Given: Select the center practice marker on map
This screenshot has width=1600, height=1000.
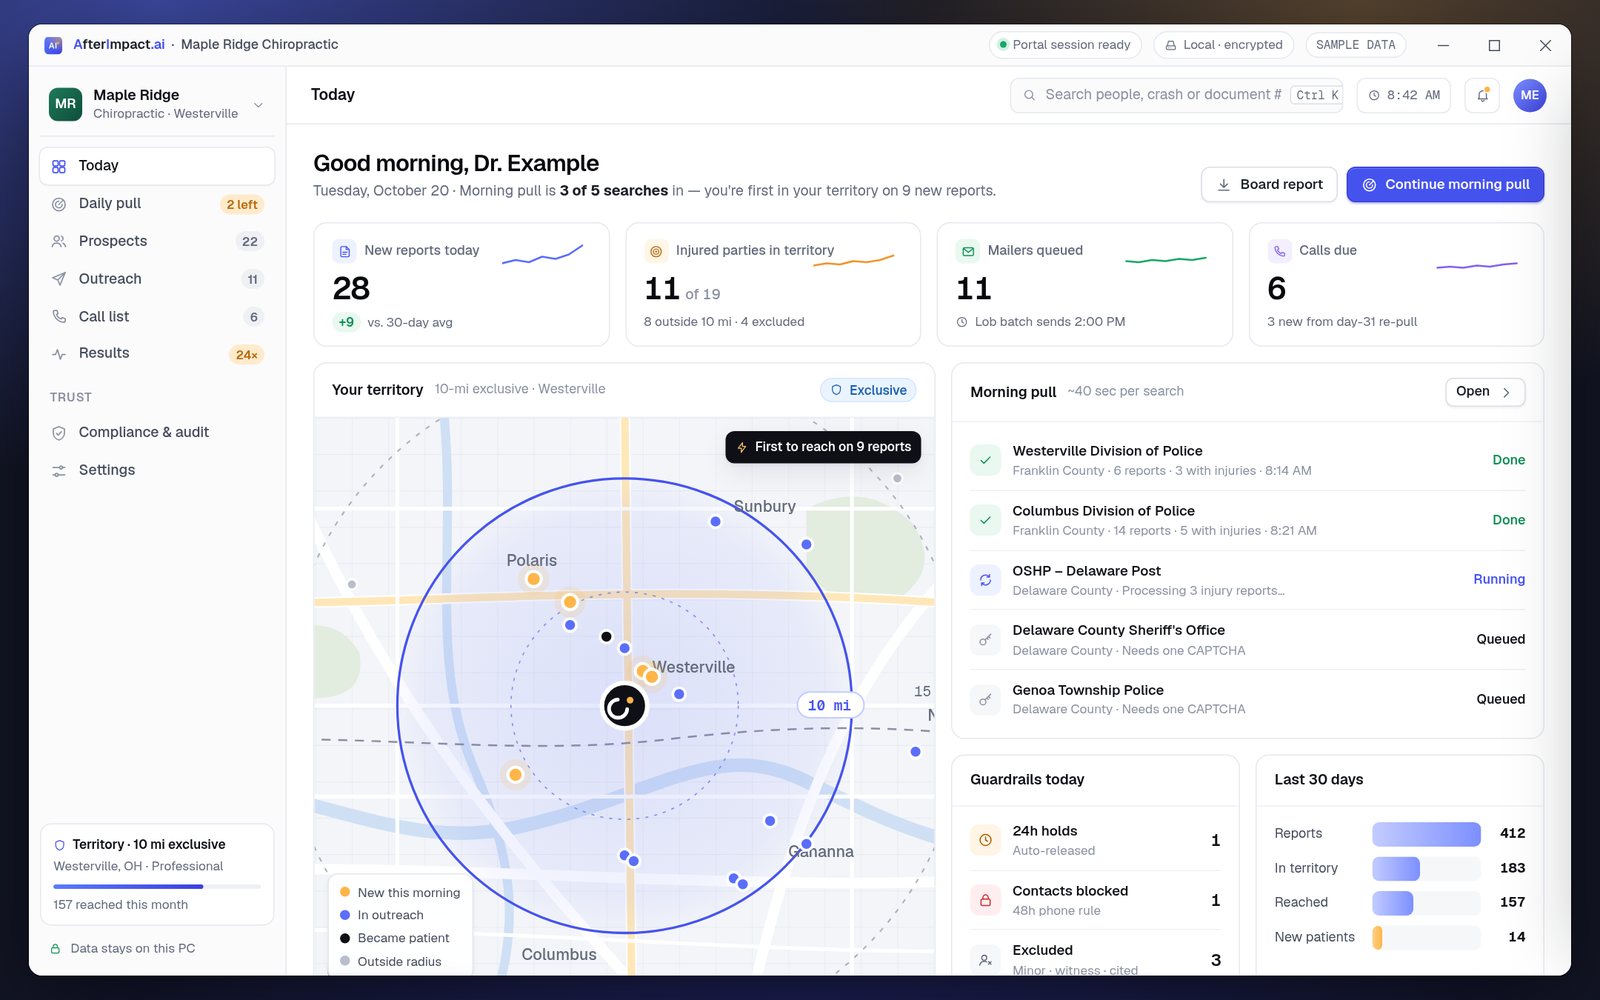Looking at the screenshot, I should (x=624, y=705).
